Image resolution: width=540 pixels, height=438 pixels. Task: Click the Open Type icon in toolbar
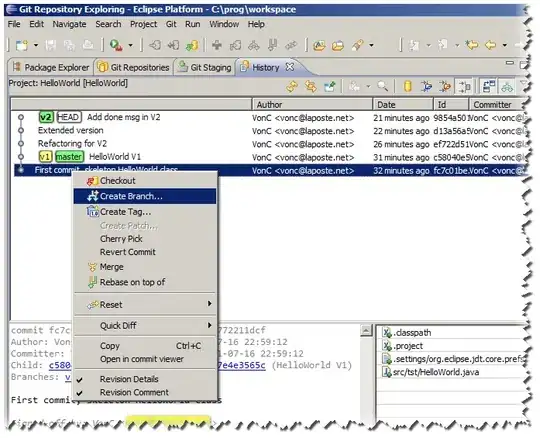pos(319,45)
